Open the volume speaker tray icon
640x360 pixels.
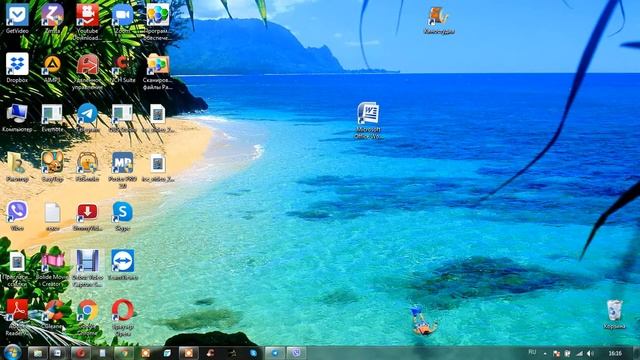click(x=590, y=353)
